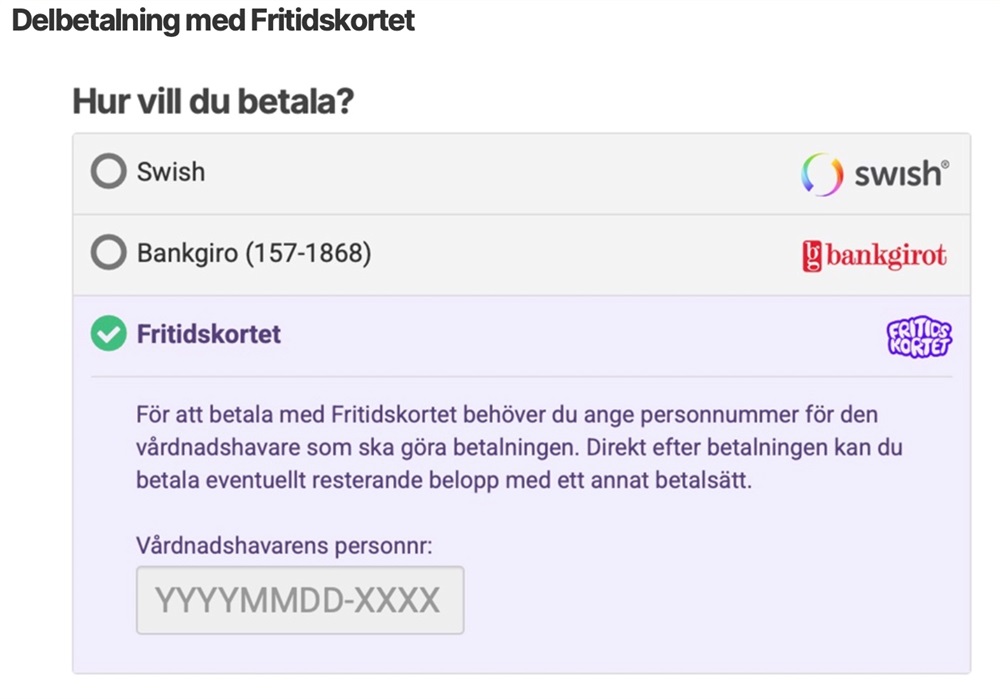This screenshot has height=699, width=1000.
Task: Click the "Hur vill du betala?" heading
Action: click(x=213, y=102)
